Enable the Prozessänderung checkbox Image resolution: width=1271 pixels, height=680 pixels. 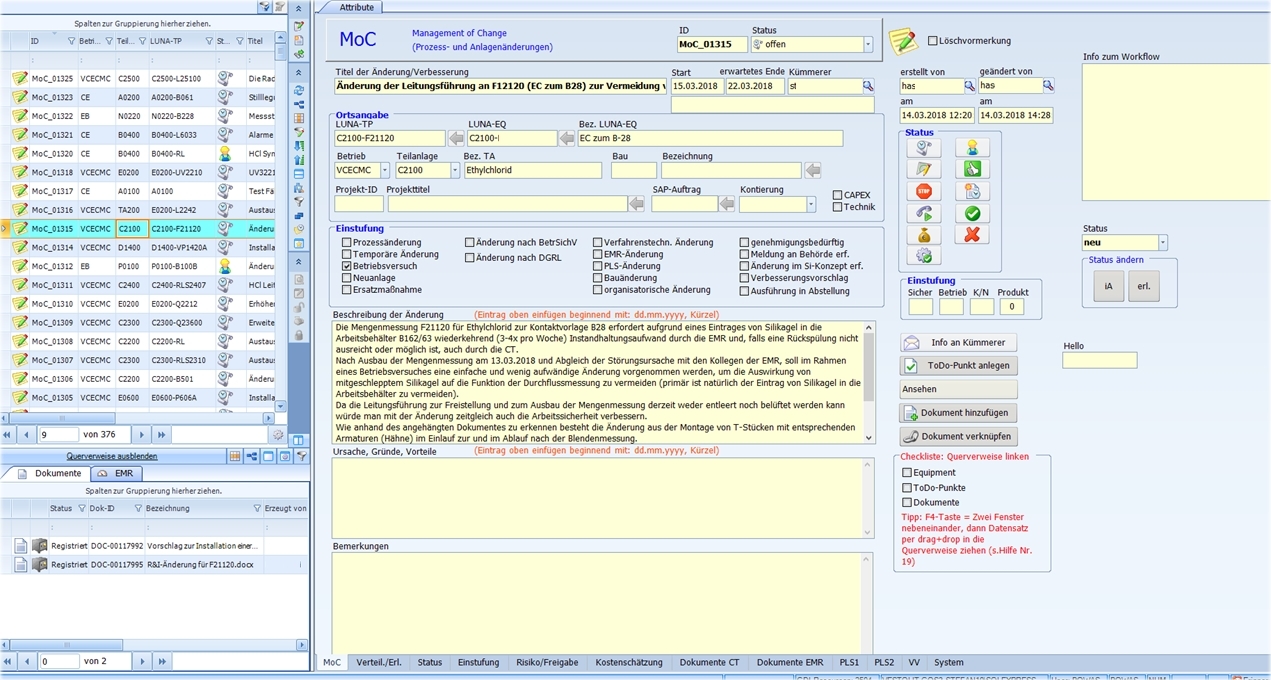(347, 243)
